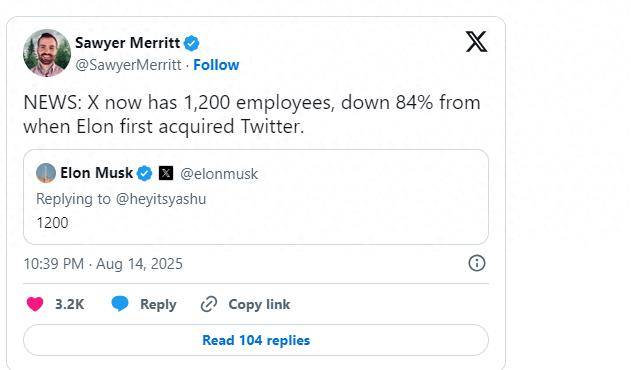Viewport: 631px width, 370px height.
Task: Copy link using the chain icon
Action: 209,304
